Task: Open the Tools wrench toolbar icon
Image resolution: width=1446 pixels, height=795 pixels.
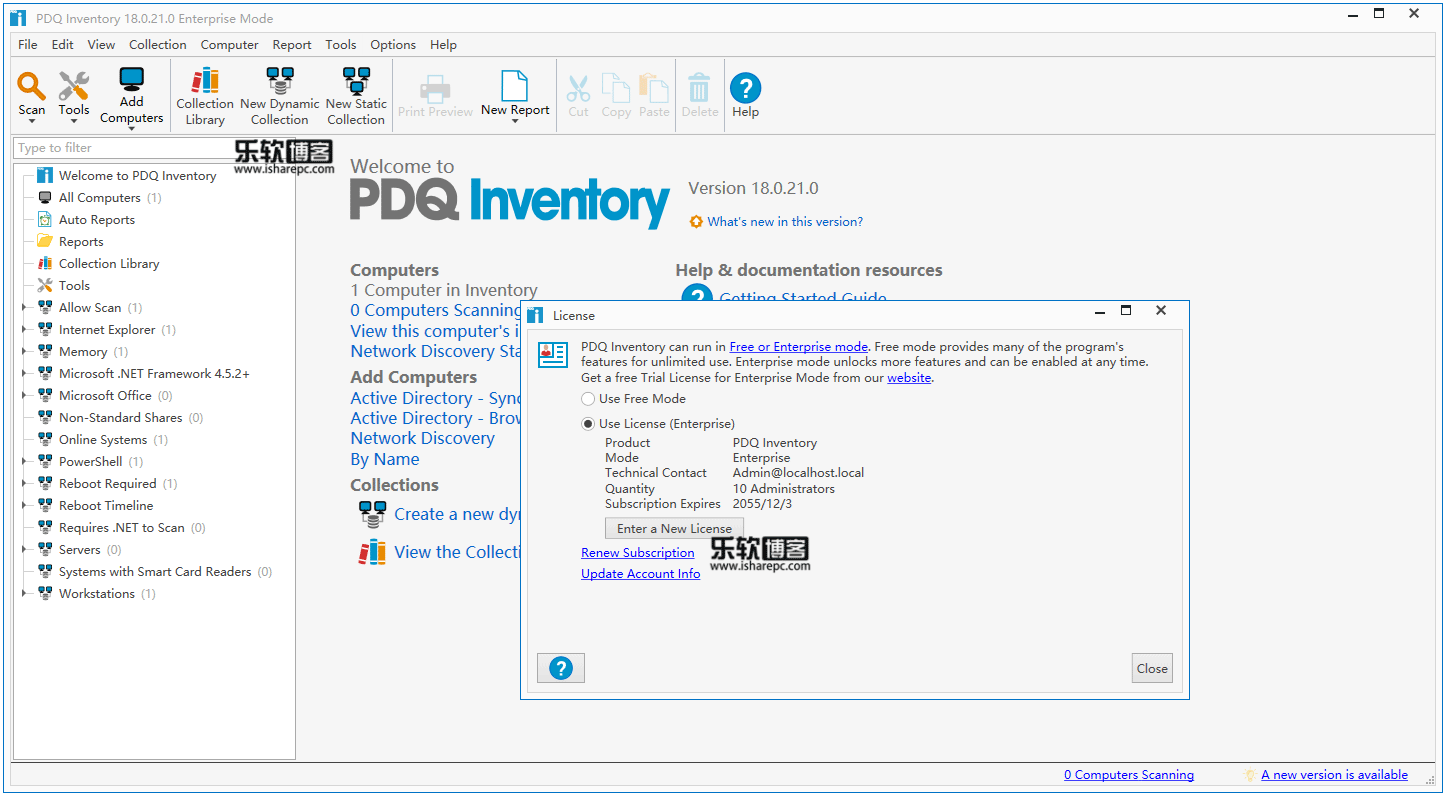Action: point(74,86)
